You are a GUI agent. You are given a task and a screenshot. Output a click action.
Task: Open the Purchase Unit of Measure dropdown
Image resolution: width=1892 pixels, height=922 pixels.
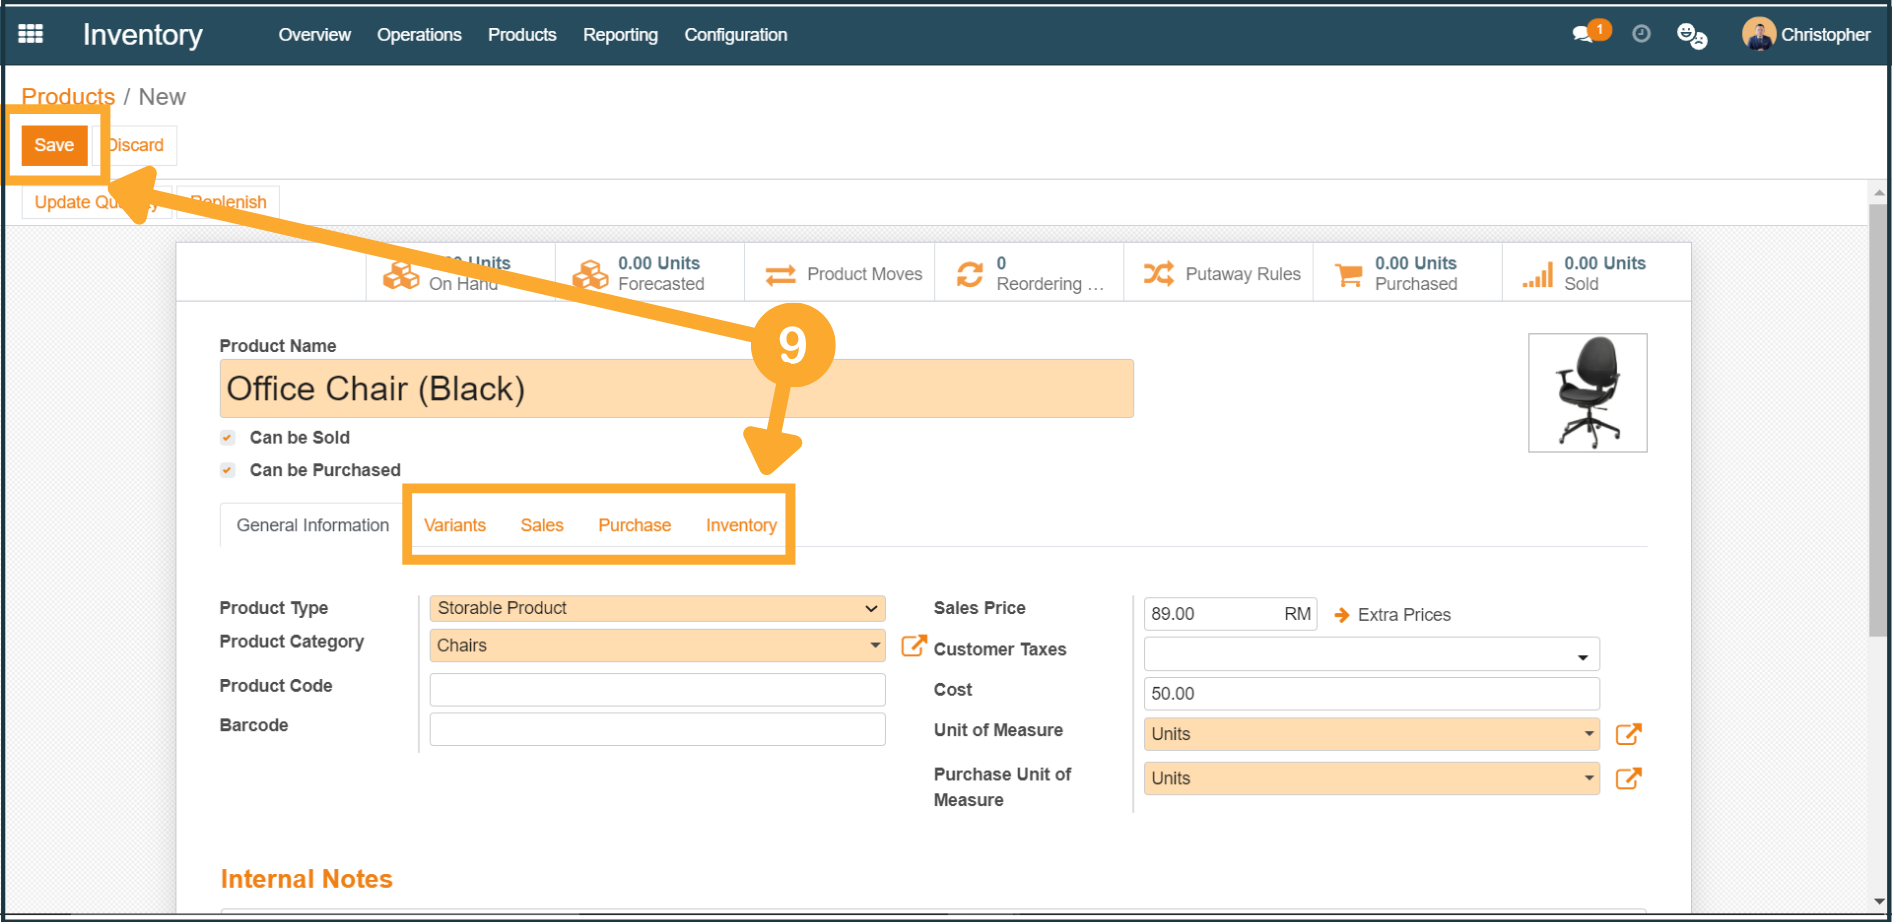pos(1371,778)
